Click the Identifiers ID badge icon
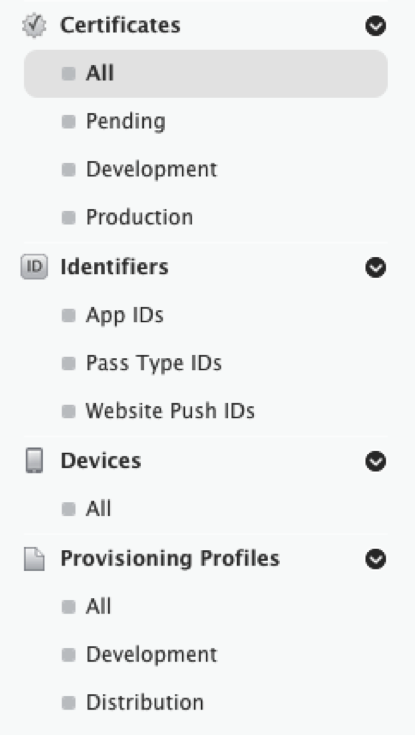Viewport: 416px width, 736px height. click(34, 267)
